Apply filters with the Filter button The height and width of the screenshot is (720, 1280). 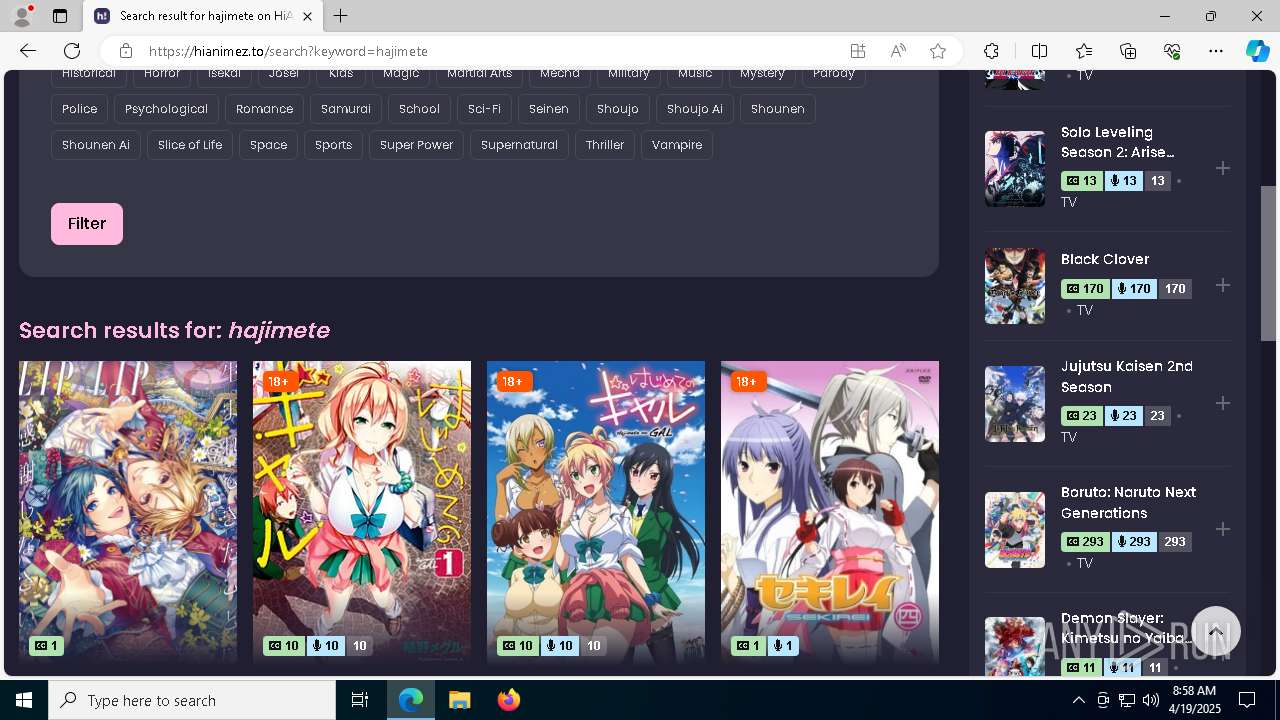[x=87, y=224]
